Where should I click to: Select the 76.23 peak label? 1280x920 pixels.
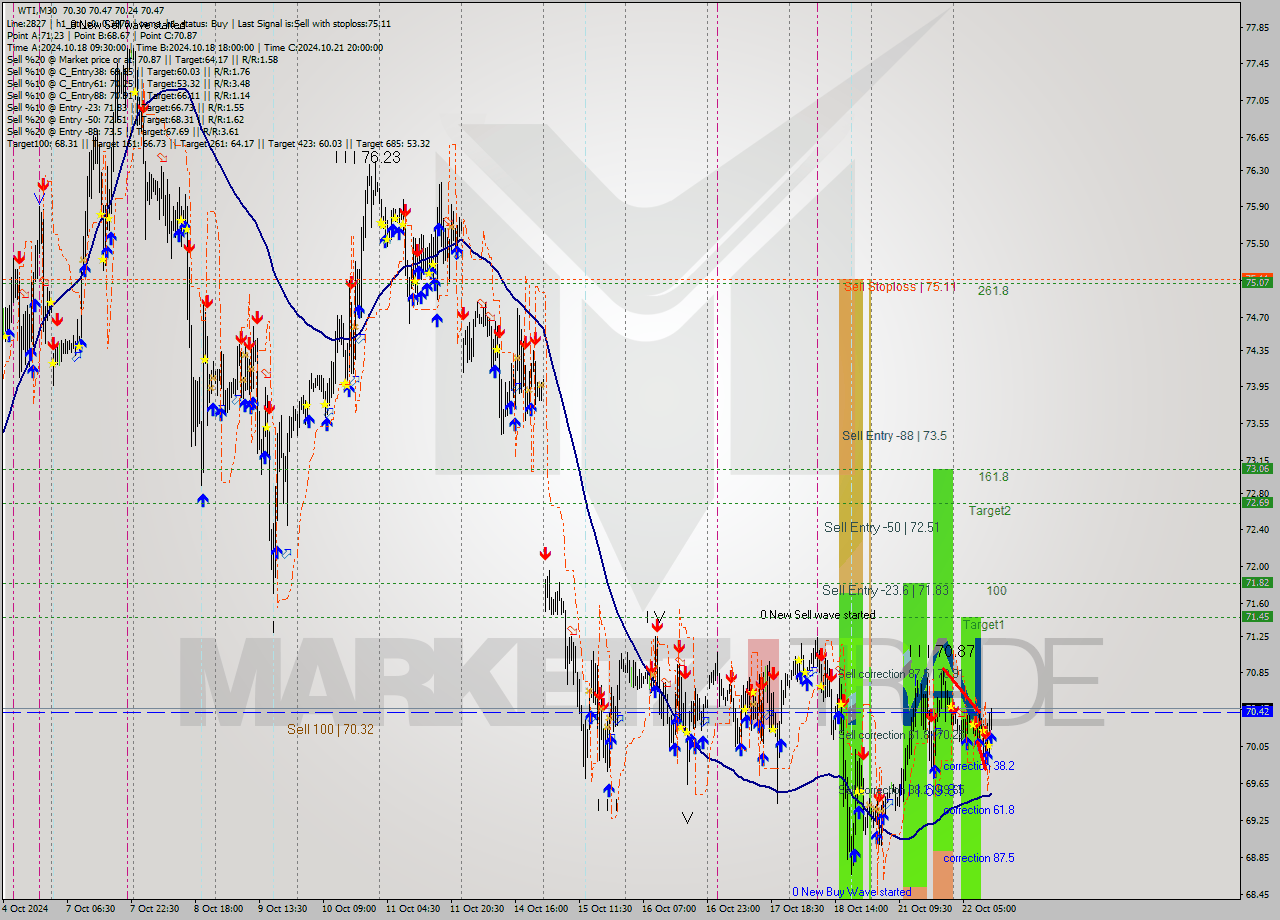[x=368, y=158]
